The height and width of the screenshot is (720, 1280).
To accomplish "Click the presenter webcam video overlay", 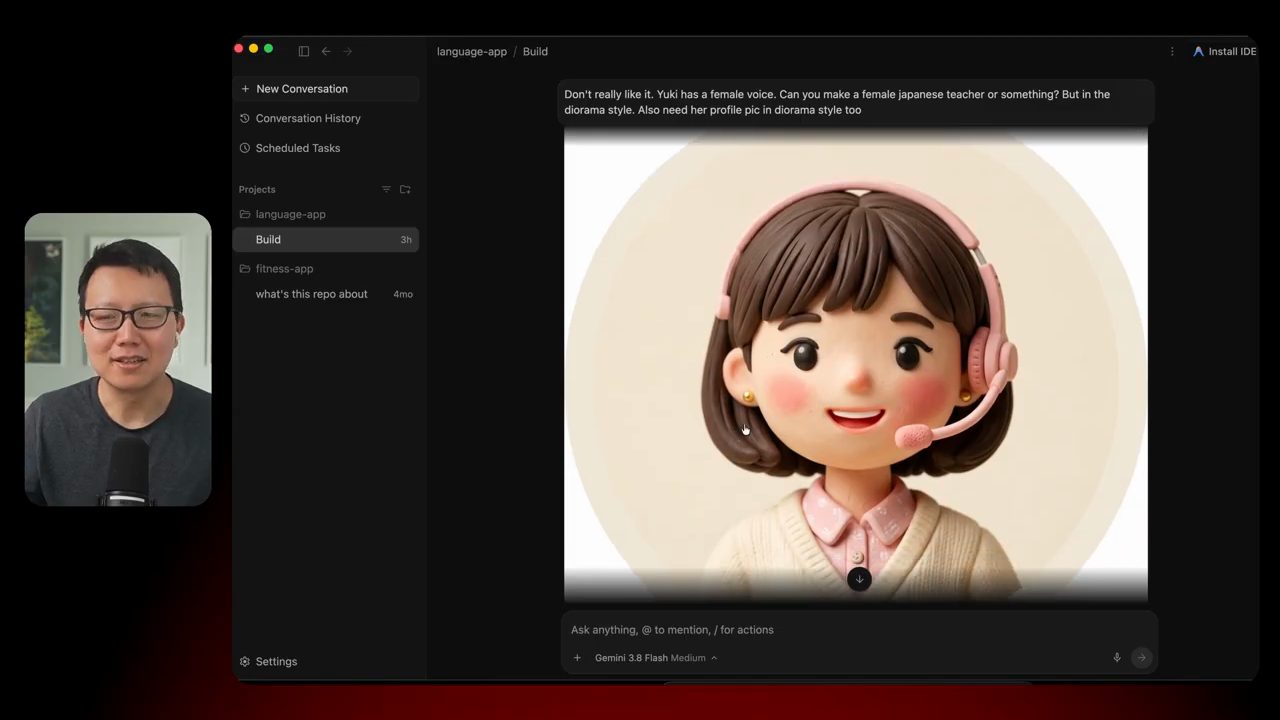I will point(118,359).
